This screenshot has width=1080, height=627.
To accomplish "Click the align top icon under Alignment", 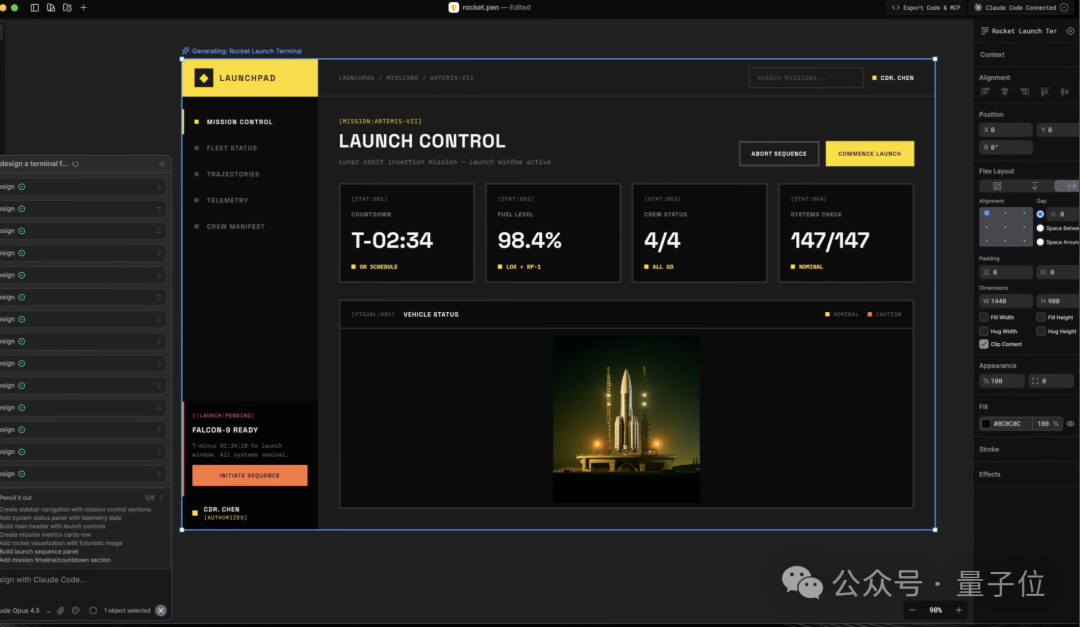I will [1044, 92].
